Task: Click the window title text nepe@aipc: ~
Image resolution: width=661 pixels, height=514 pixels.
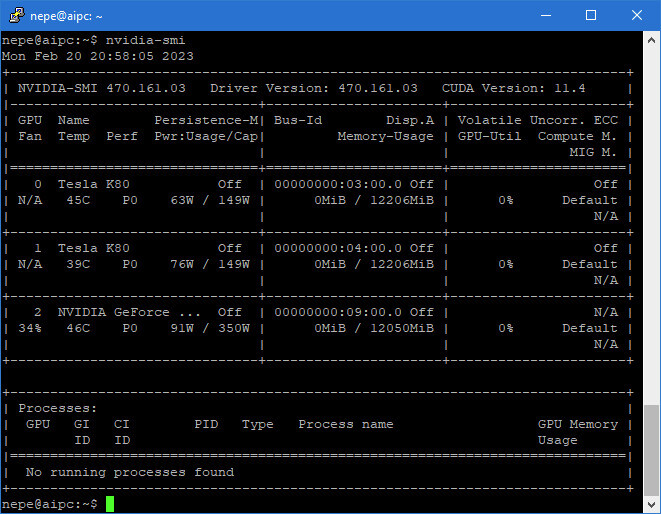Action: 66,16
